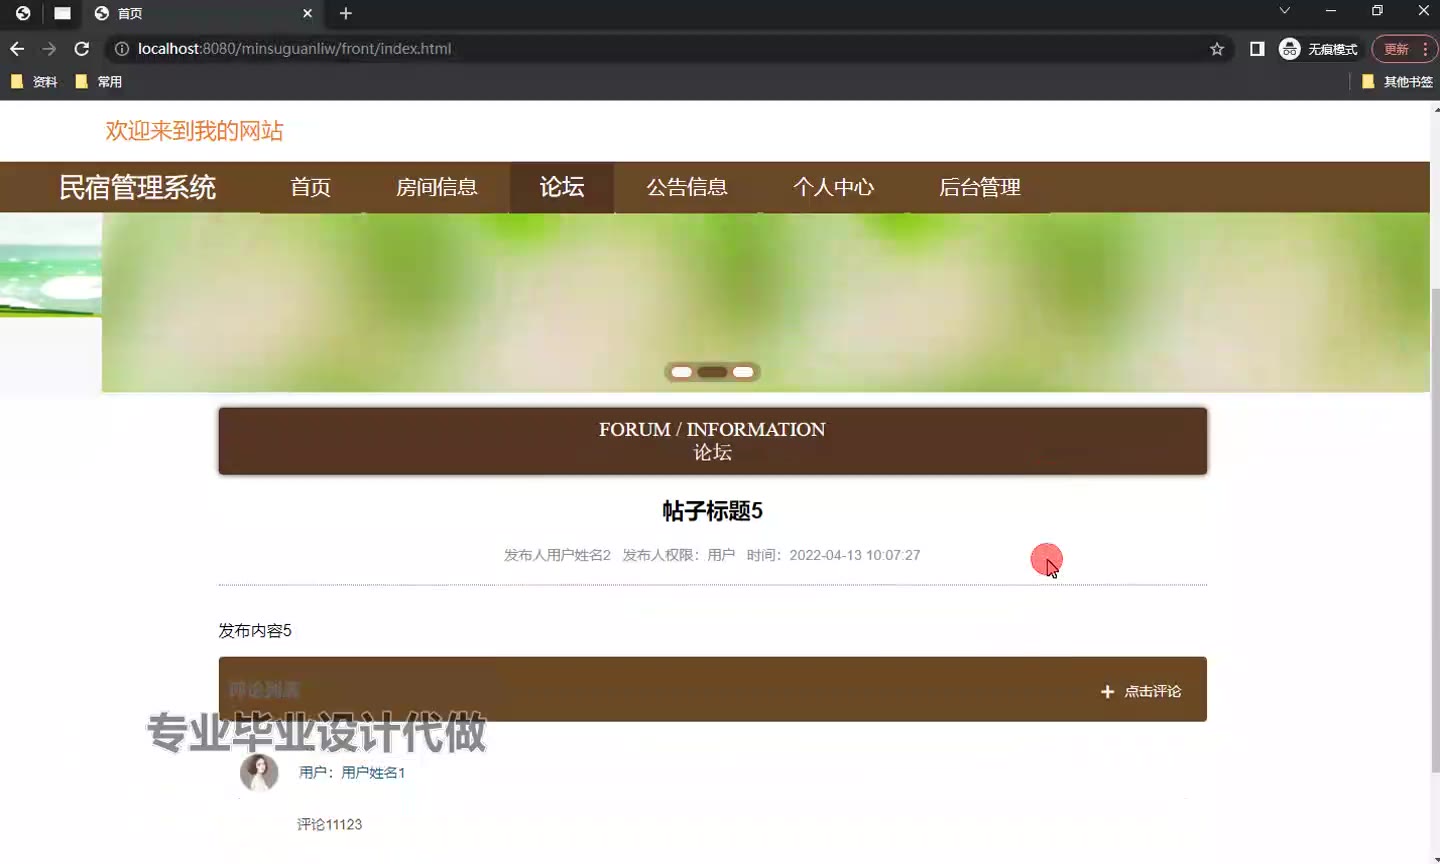1440x864 pixels.
Task: Open the 论坛 navigation item
Action: click(562, 187)
